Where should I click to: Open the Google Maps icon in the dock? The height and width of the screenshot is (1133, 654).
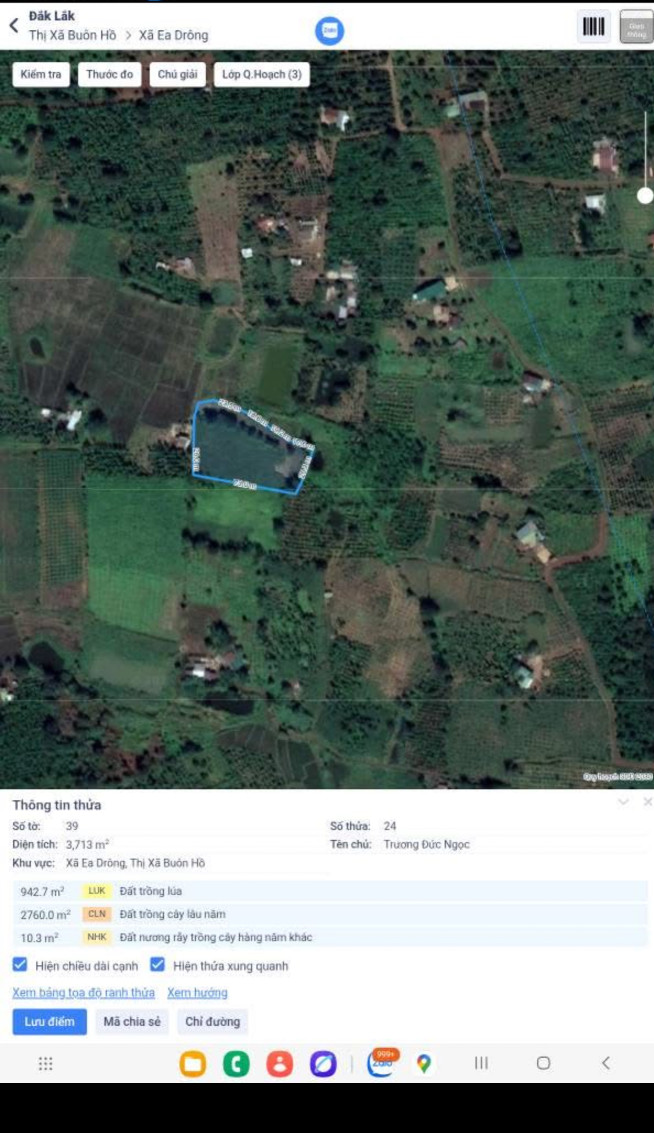click(424, 1063)
